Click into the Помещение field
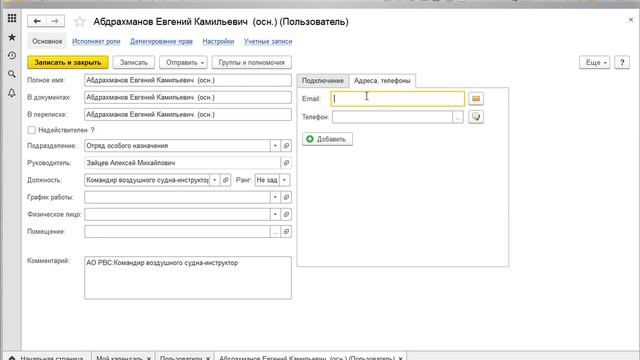640x360 pixels. pos(177,231)
